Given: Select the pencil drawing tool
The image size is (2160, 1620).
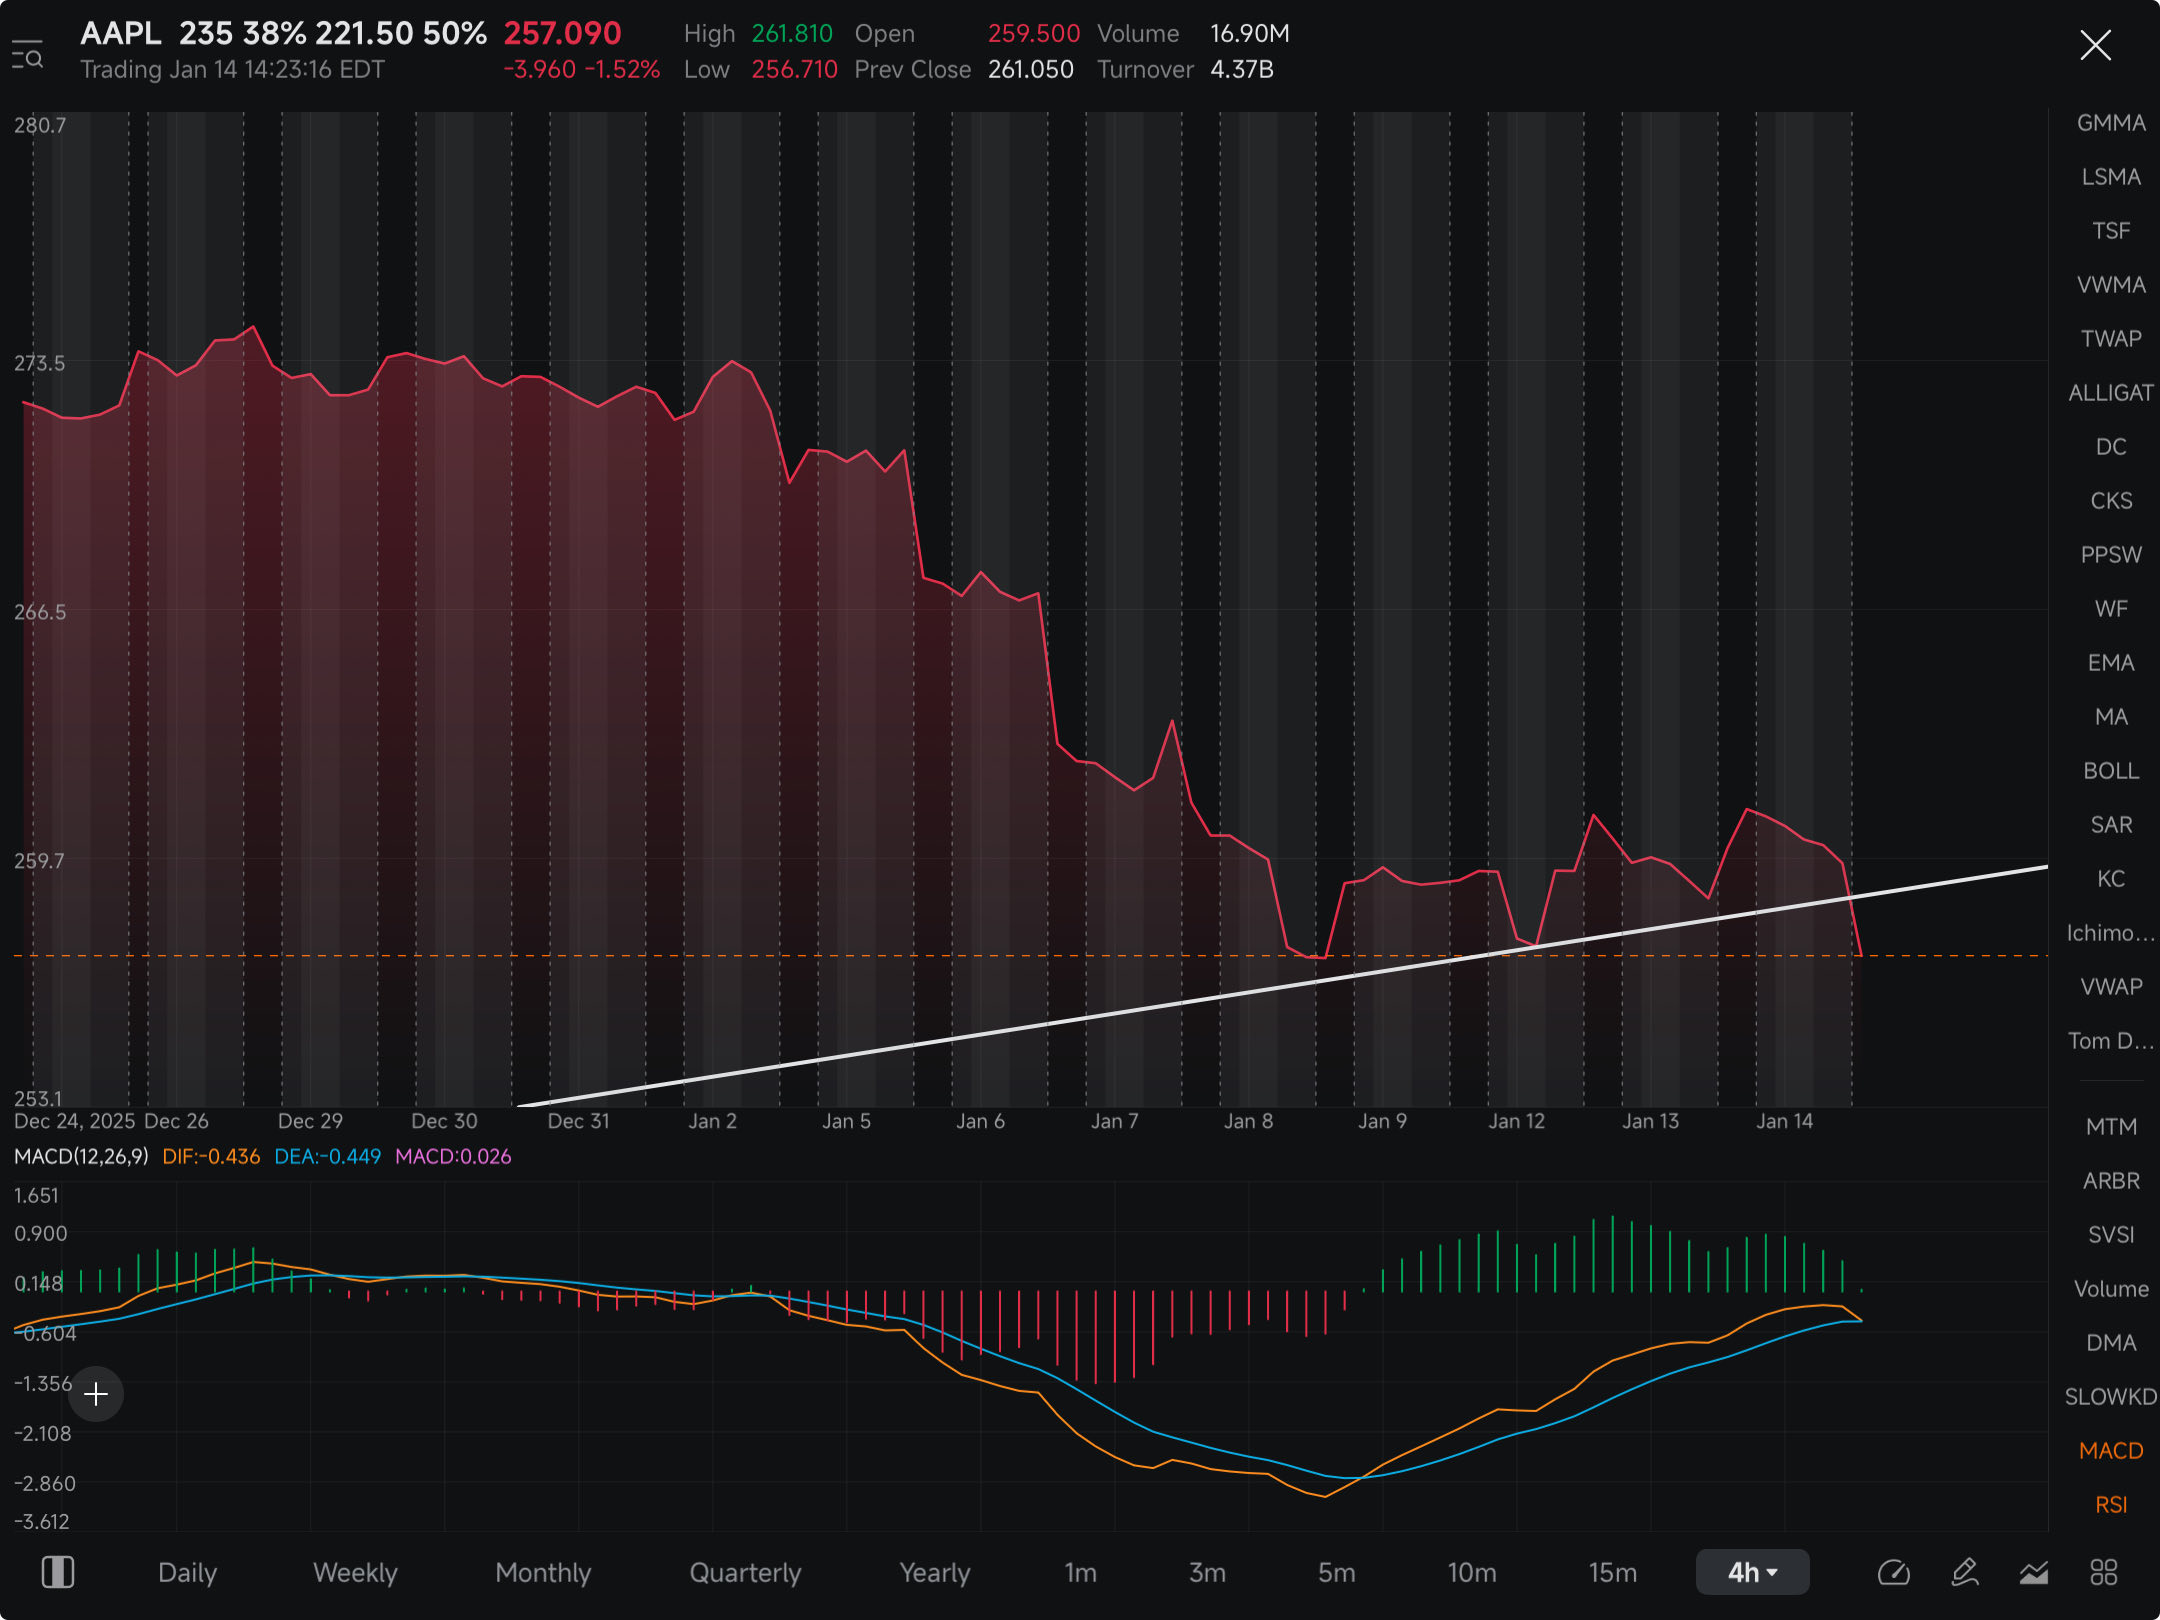Looking at the screenshot, I should point(1965,1572).
